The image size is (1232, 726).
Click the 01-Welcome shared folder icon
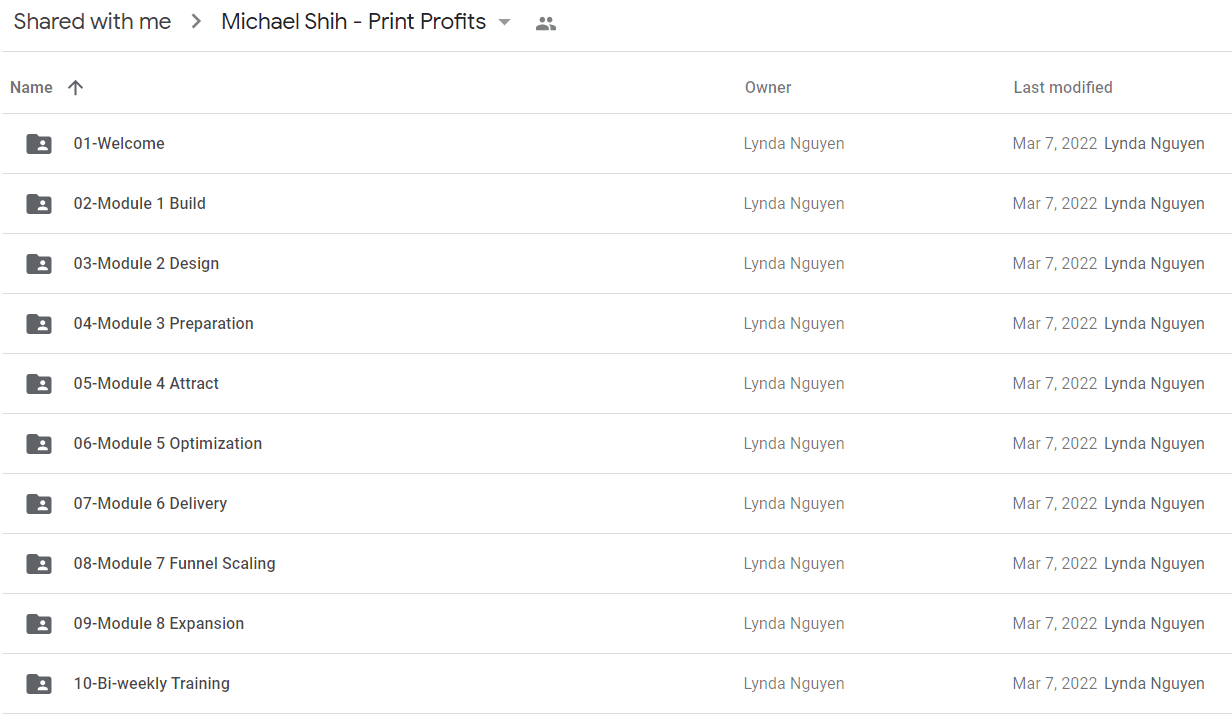pos(39,144)
